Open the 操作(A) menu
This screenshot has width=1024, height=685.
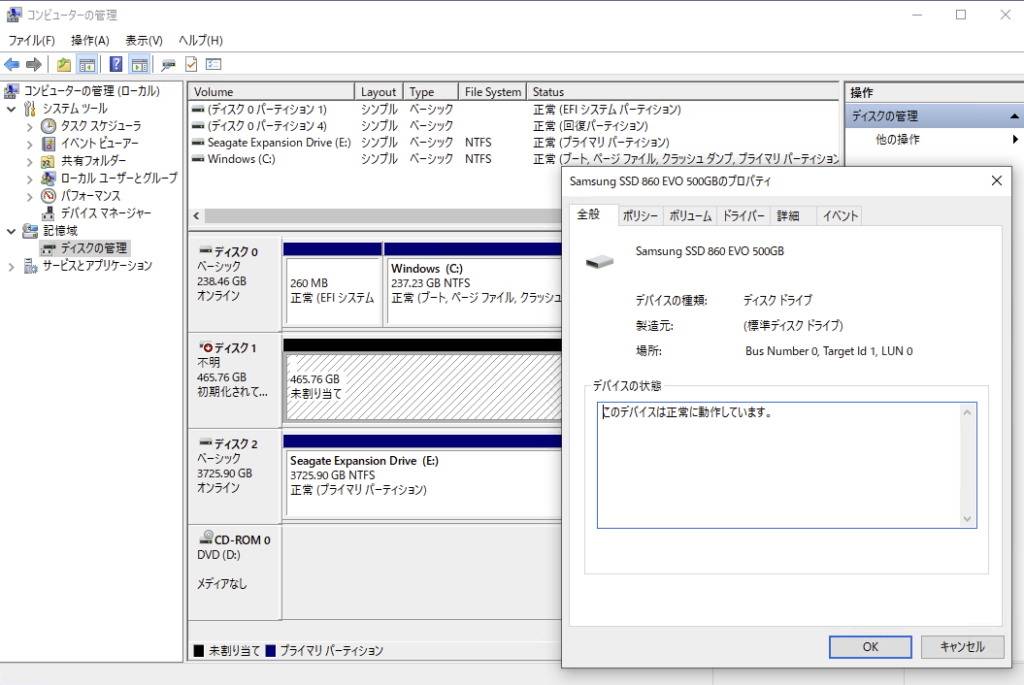coord(90,40)
